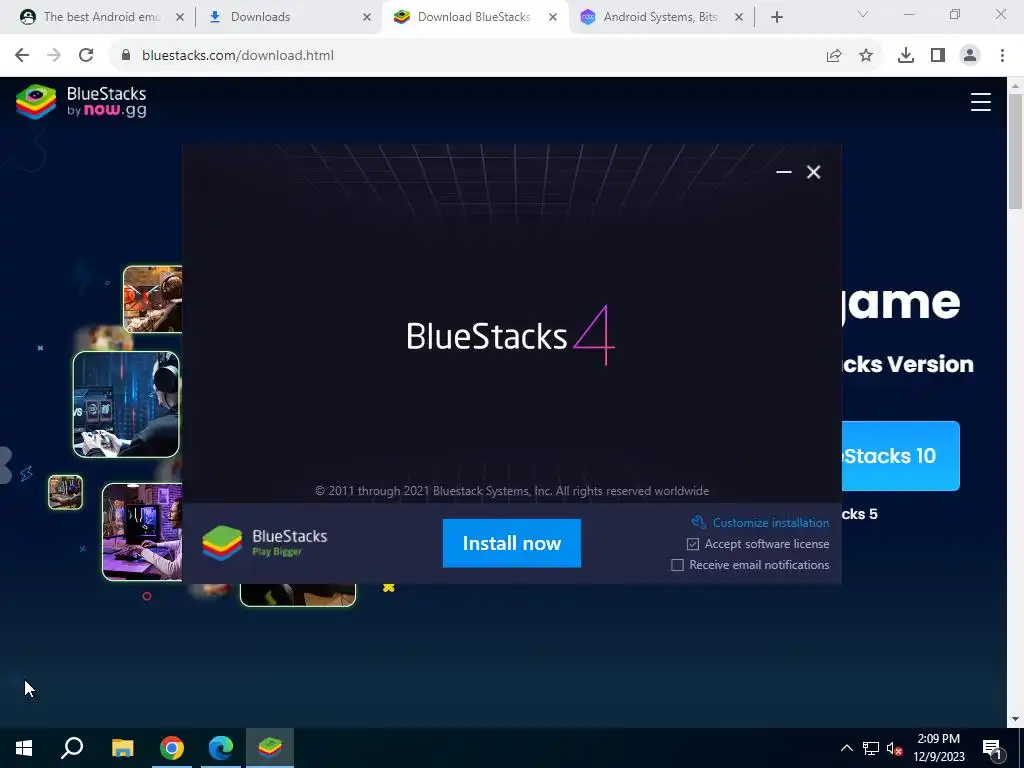Open the website hamburger menu
This screenshot has height=768, width=1024.
click(980, 102)
